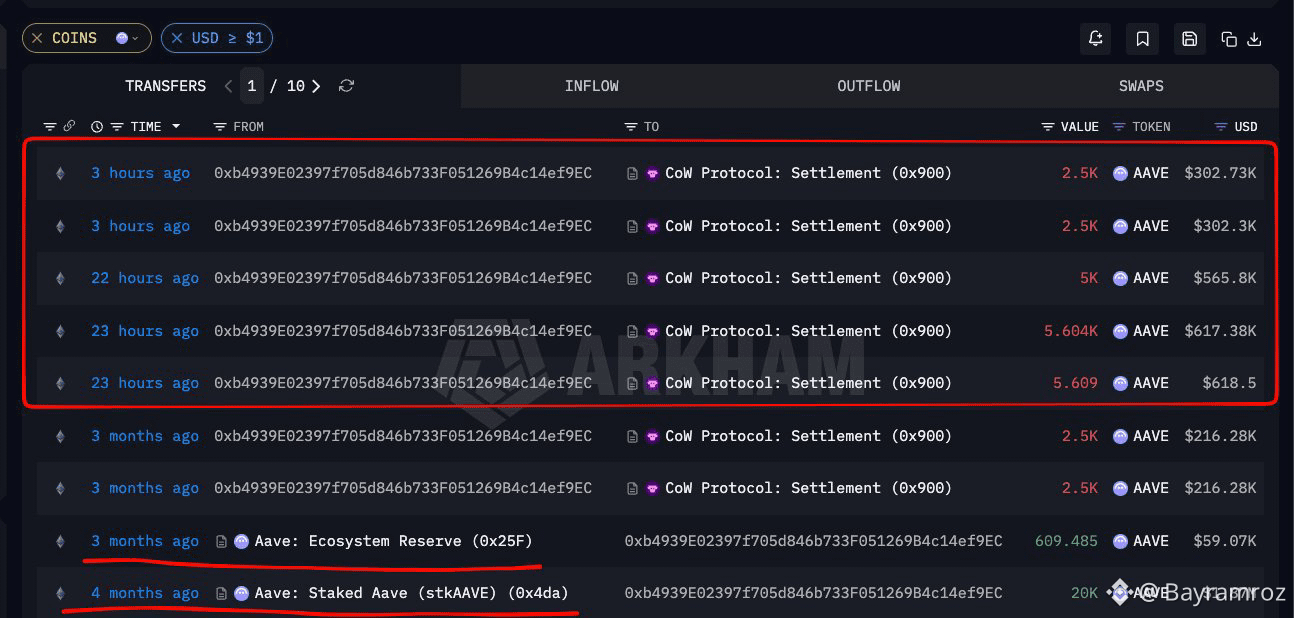Image resolution: width=1294 pixels, height=618 pixels.
Task: Remove the COINS filter chip
Action: pos(37,38)
